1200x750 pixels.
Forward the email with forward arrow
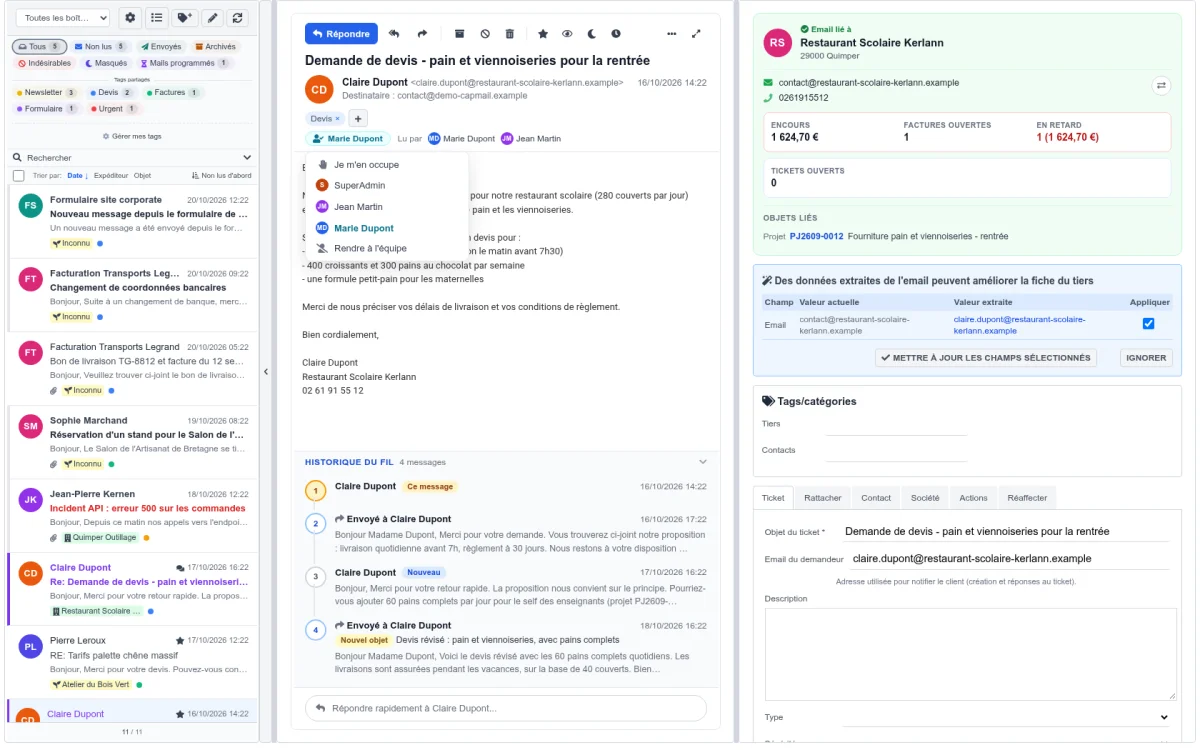point(422,34)
